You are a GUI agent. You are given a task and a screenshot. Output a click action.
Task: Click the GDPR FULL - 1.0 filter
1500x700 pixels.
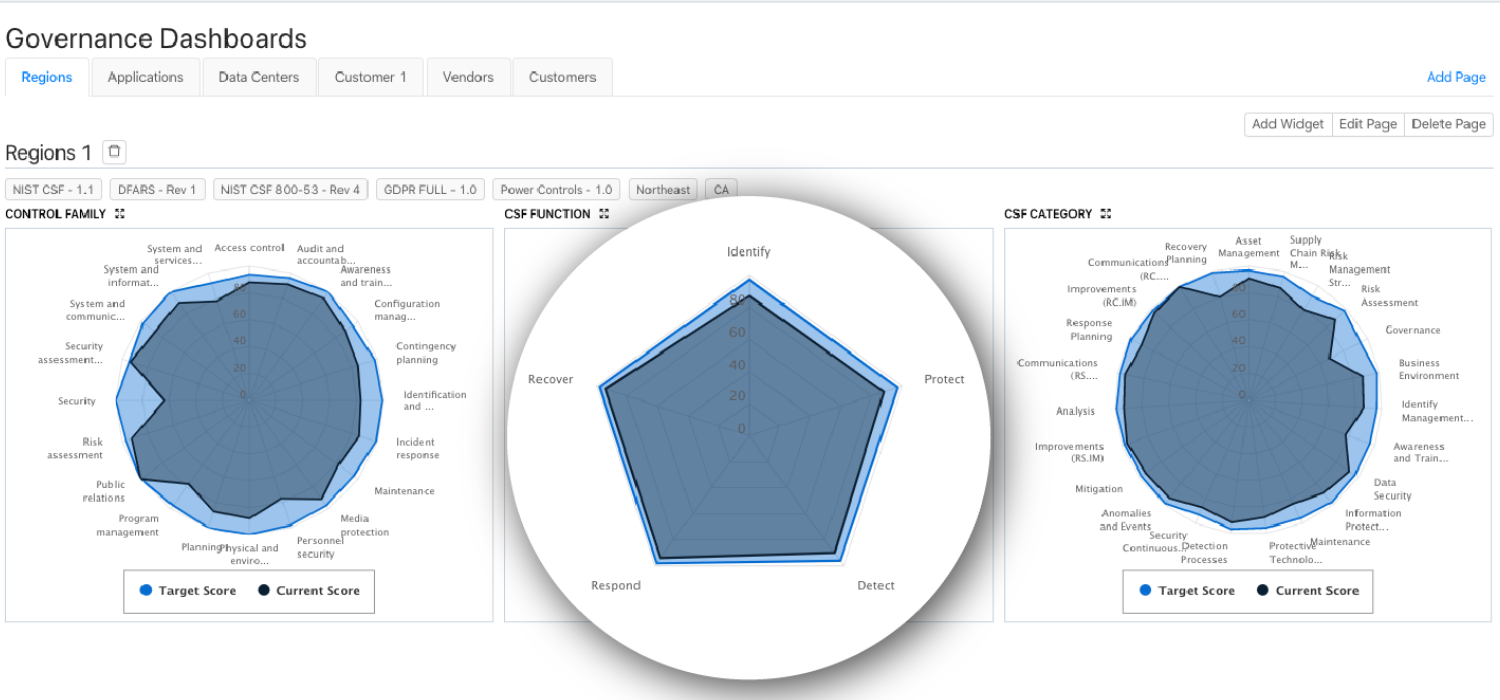click(430, 189)
